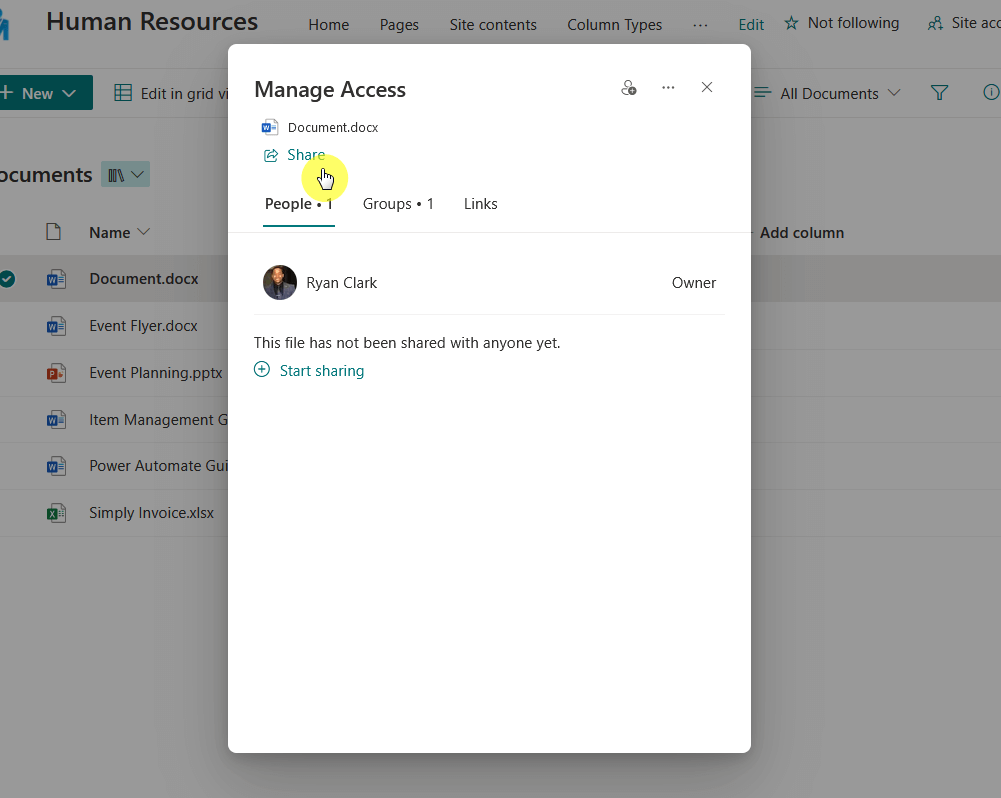Sort by the Name column header
The width and height of the screenshot is (1001, 798).
119,232
